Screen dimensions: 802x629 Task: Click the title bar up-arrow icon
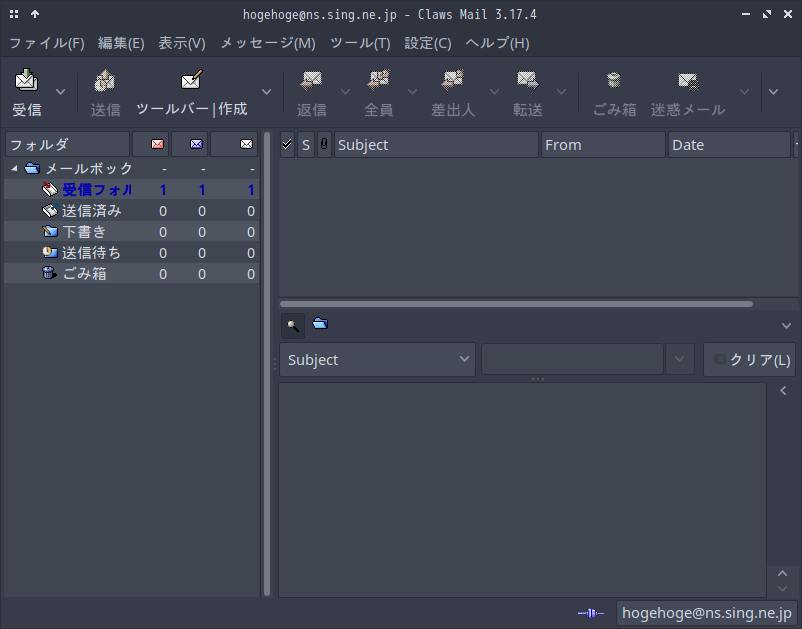(x=35, y=14)
